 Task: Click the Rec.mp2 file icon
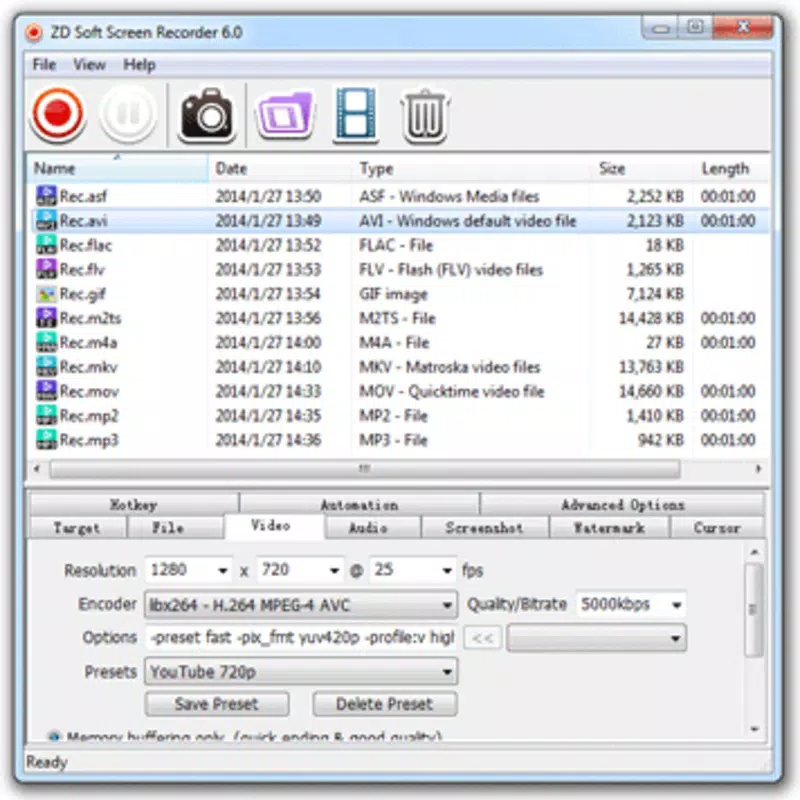coord(46,416)
